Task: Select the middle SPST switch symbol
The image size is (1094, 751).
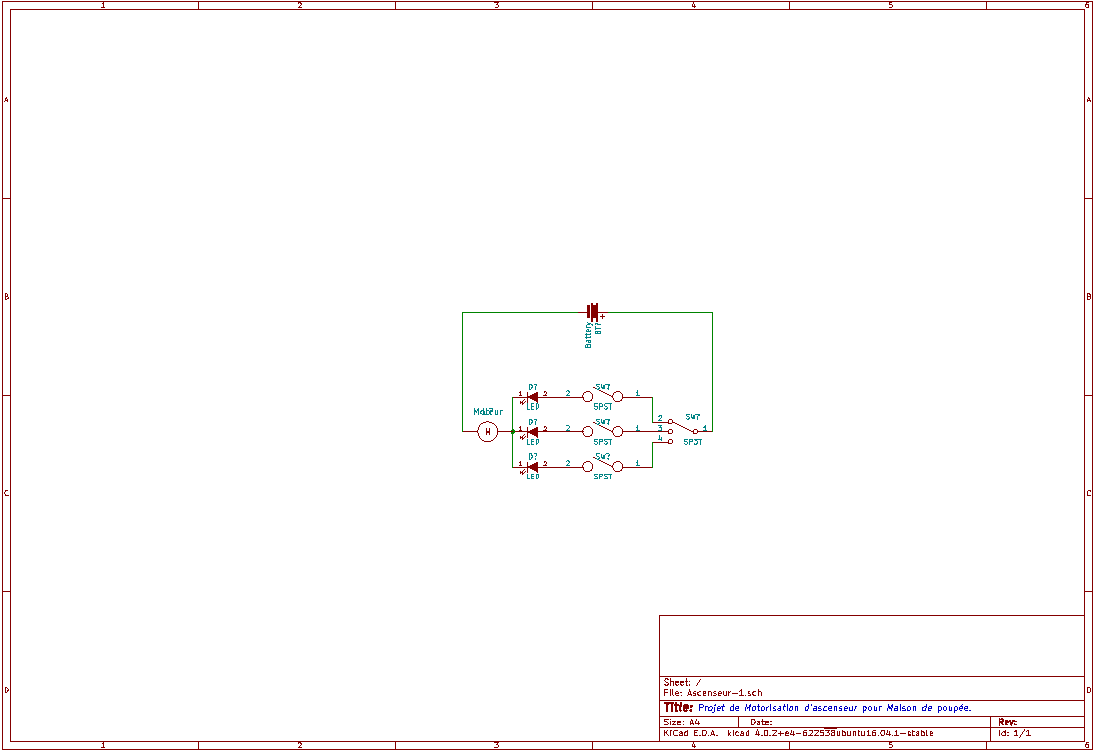Action: pos(603,431)
